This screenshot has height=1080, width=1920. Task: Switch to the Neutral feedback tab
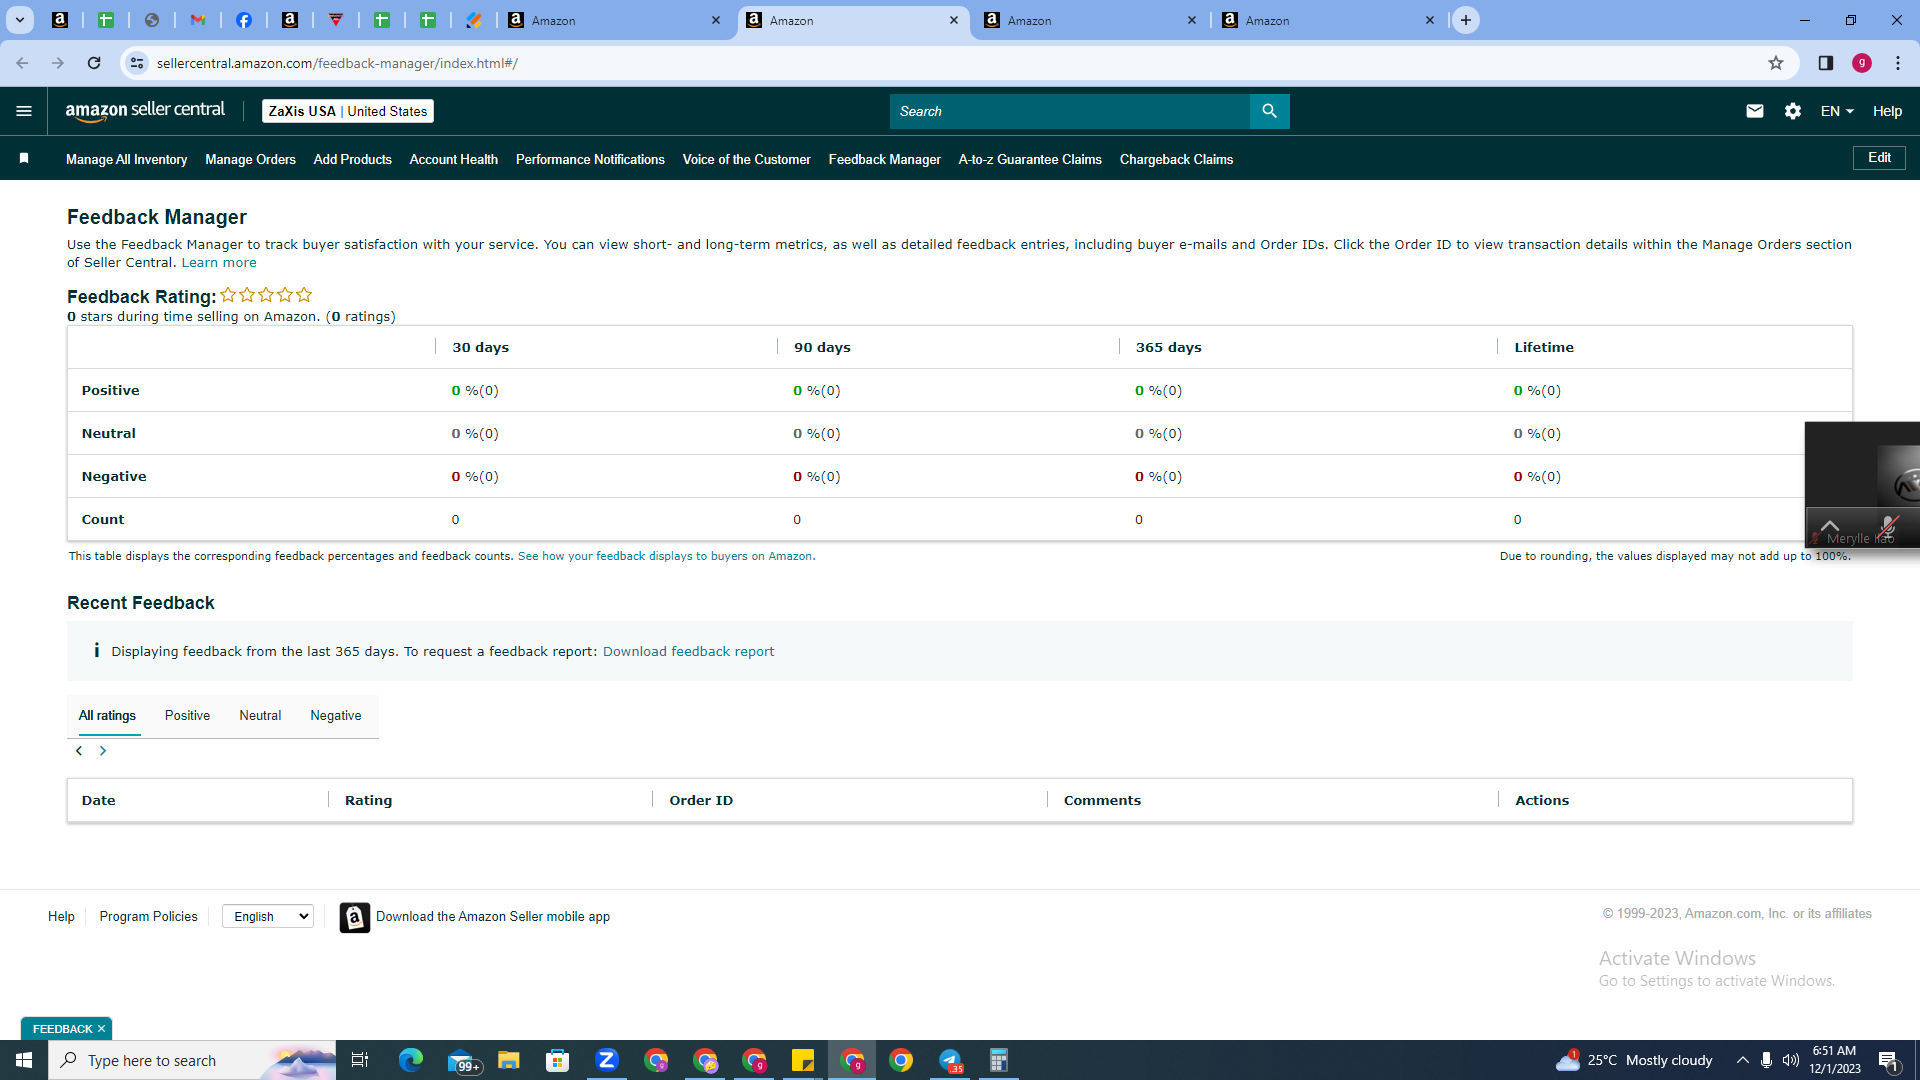260,716
